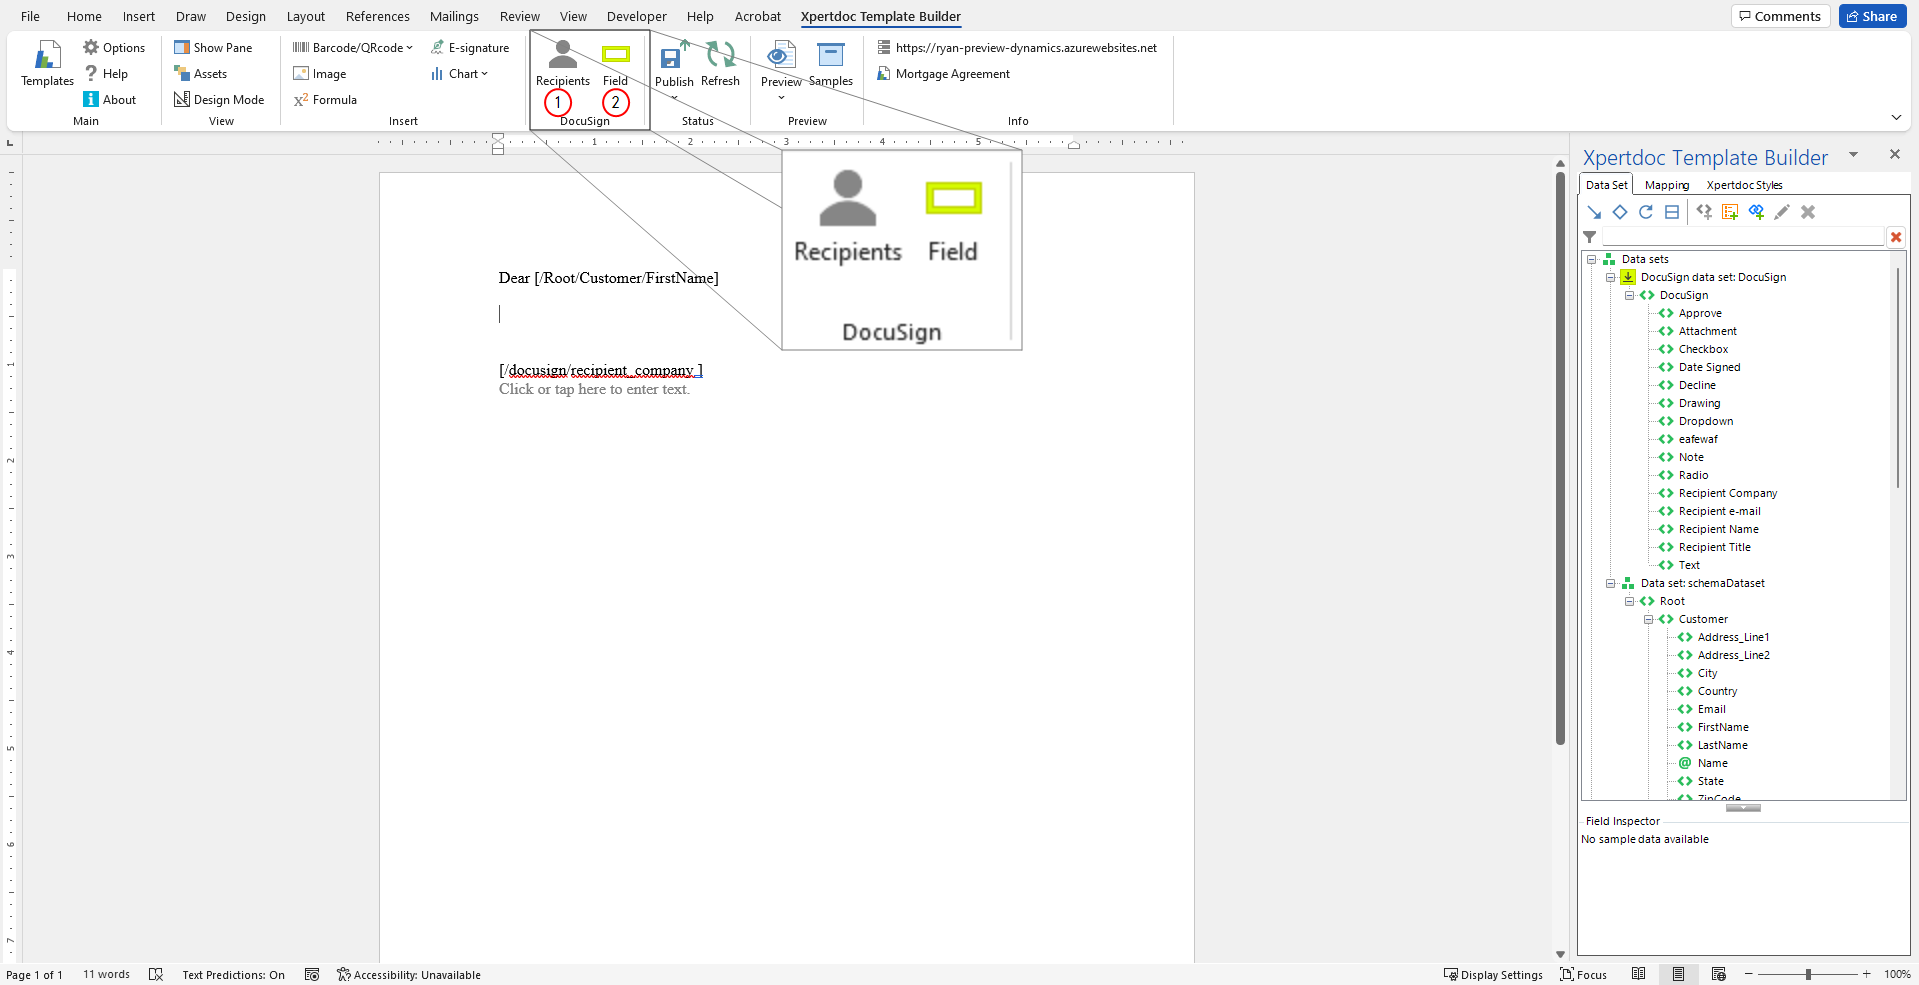Screen dimensions: 1919x985
Task: Click the funnel filter icon in the pane
Action: (1590, 237)
